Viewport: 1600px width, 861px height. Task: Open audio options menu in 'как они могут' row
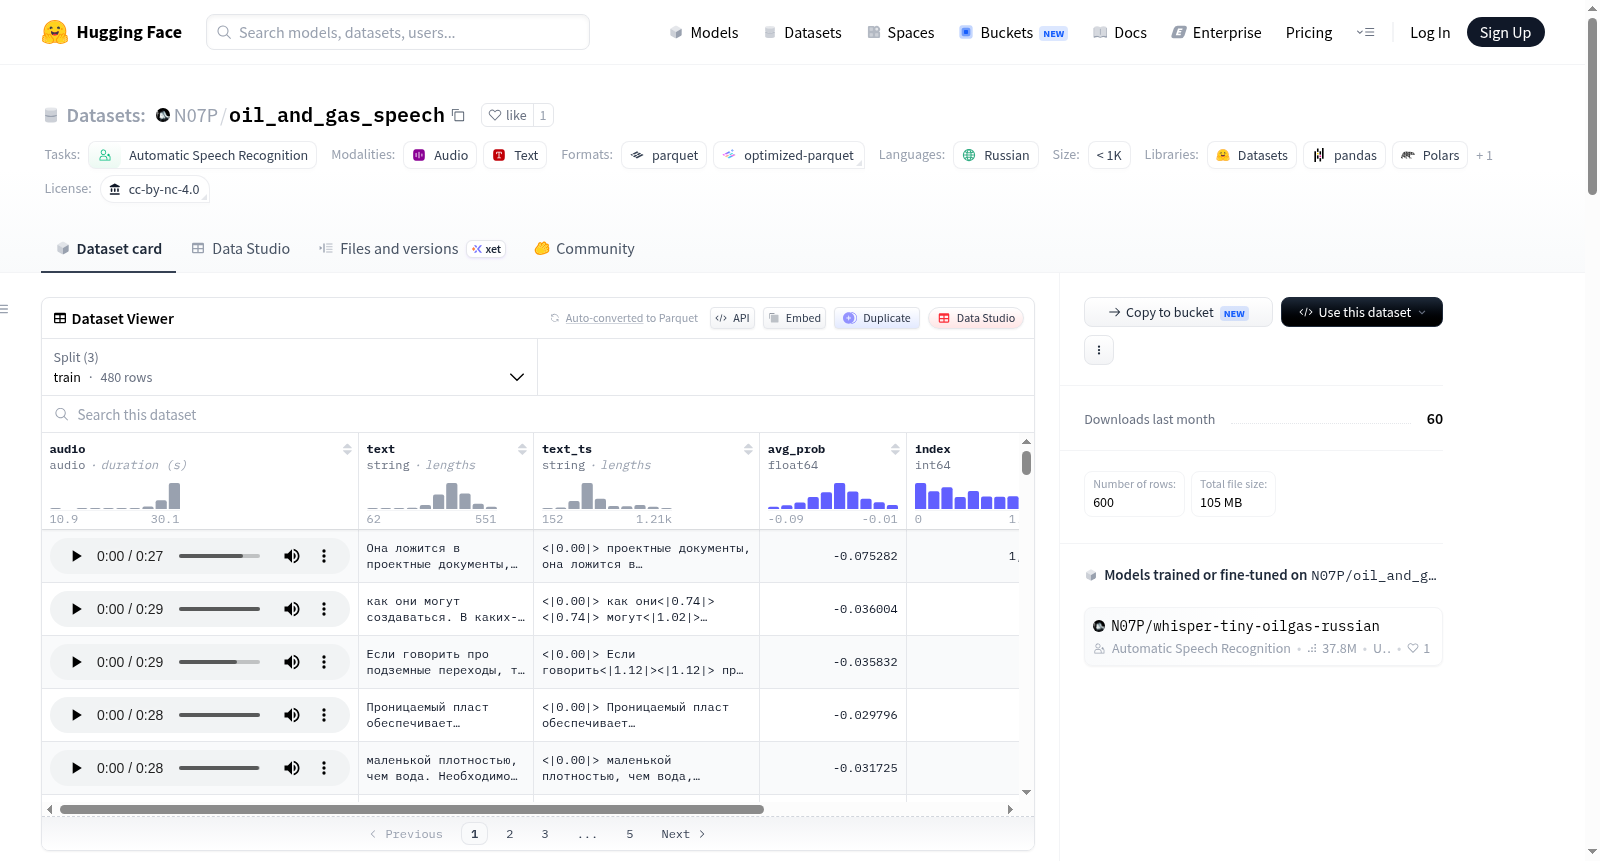tap(324, 609)
